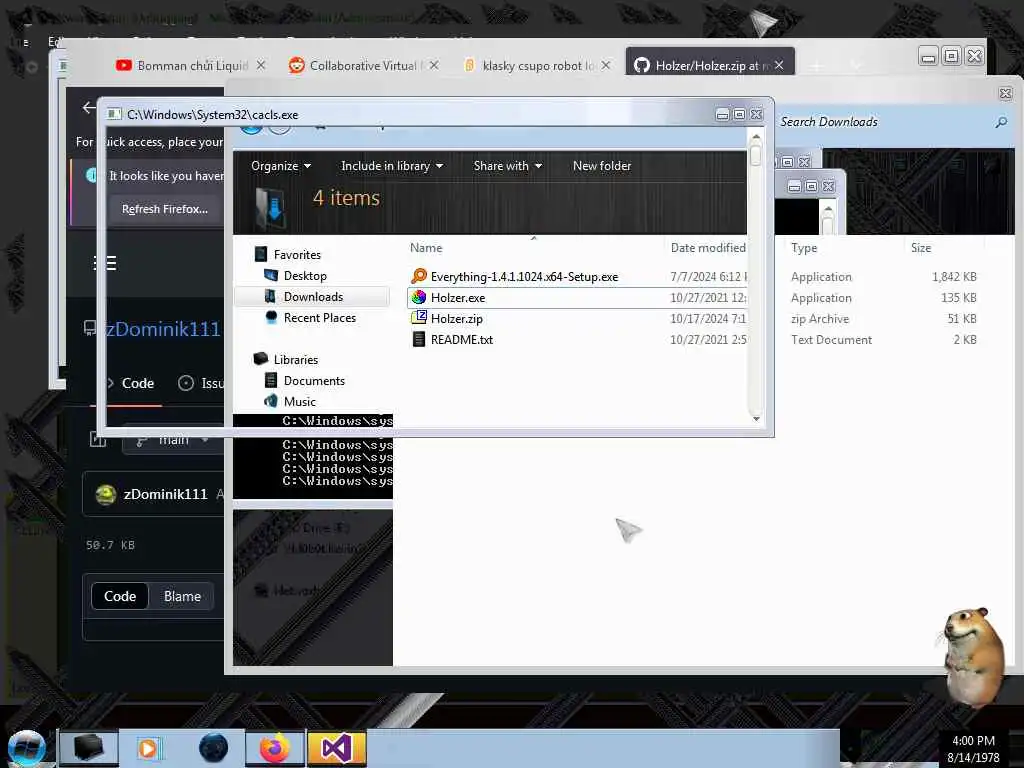Screen dimensions: 1024x768
Task: Open Downloads in Favorites
Action: (x=313, y=296)
